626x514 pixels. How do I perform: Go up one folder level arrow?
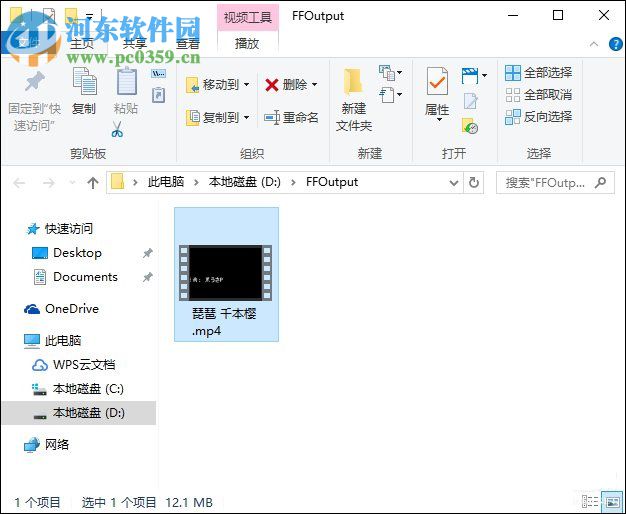point(93,183)
